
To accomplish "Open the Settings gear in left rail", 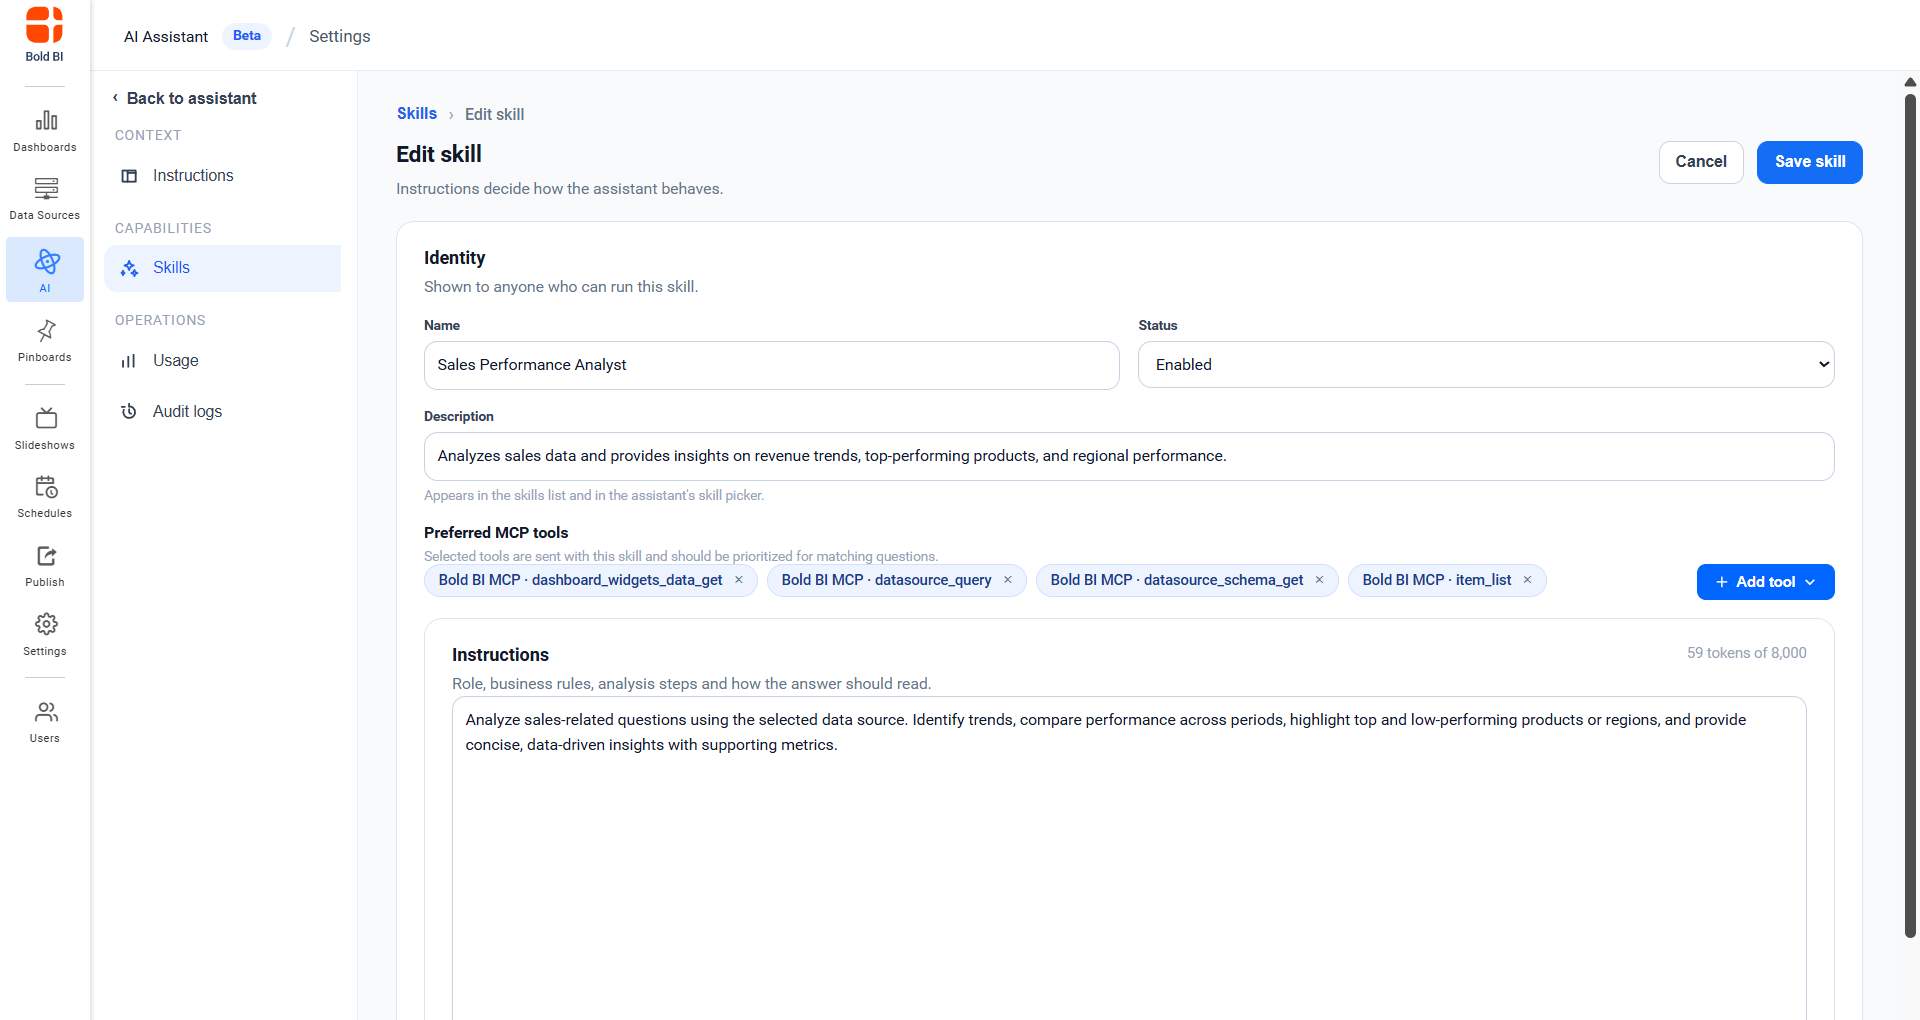I will point(45,635).
